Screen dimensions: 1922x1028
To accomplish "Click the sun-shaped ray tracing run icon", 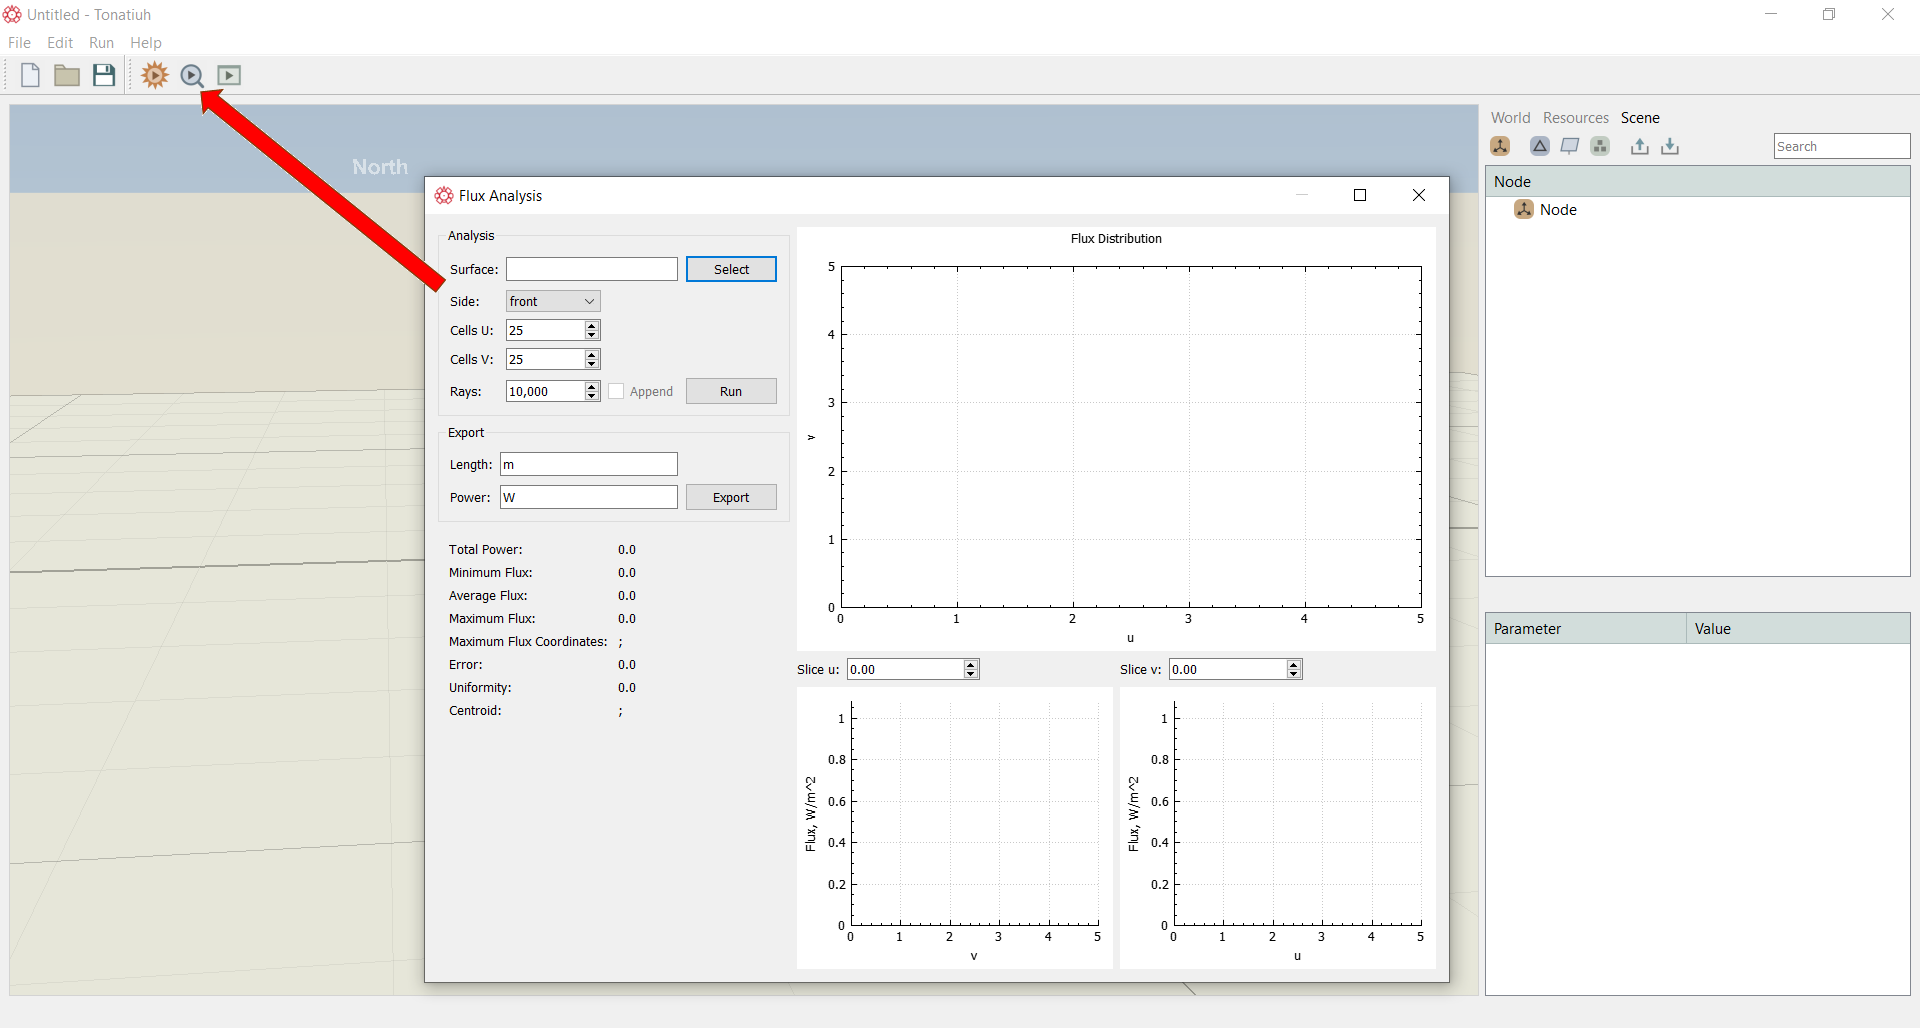I will (x=155, y=75).
